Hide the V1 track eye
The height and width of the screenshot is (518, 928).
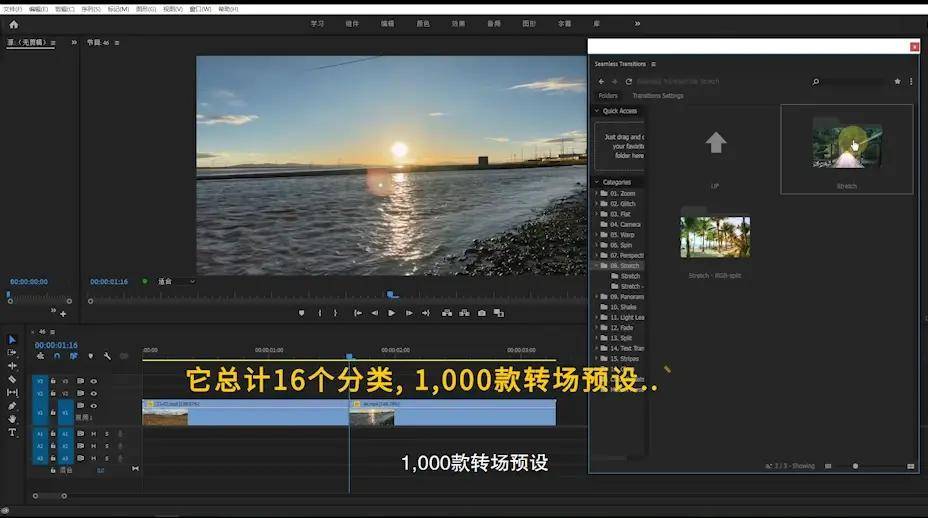94,406
